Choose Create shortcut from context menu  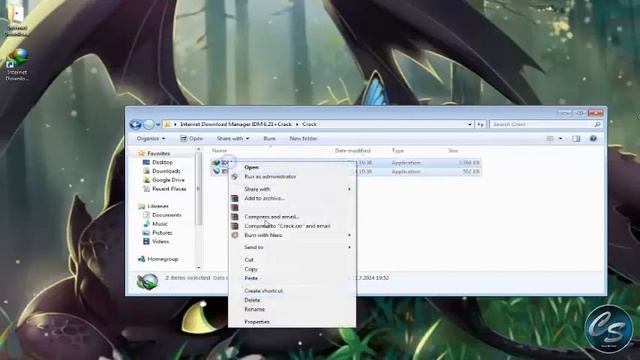pyautogui.click(x=264, y=291)
